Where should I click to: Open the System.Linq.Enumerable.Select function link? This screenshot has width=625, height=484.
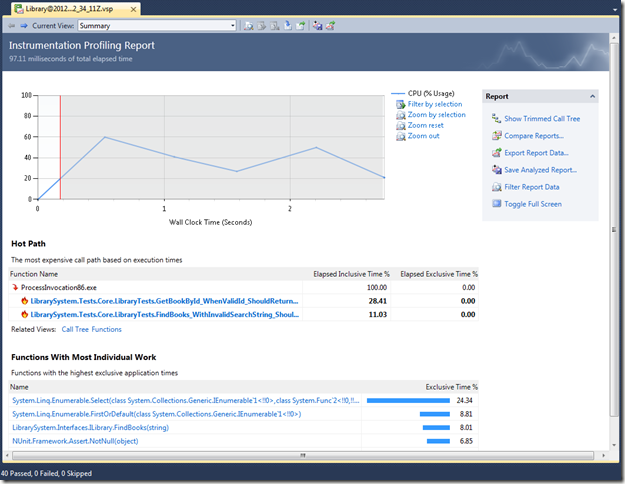coord(186,400)
